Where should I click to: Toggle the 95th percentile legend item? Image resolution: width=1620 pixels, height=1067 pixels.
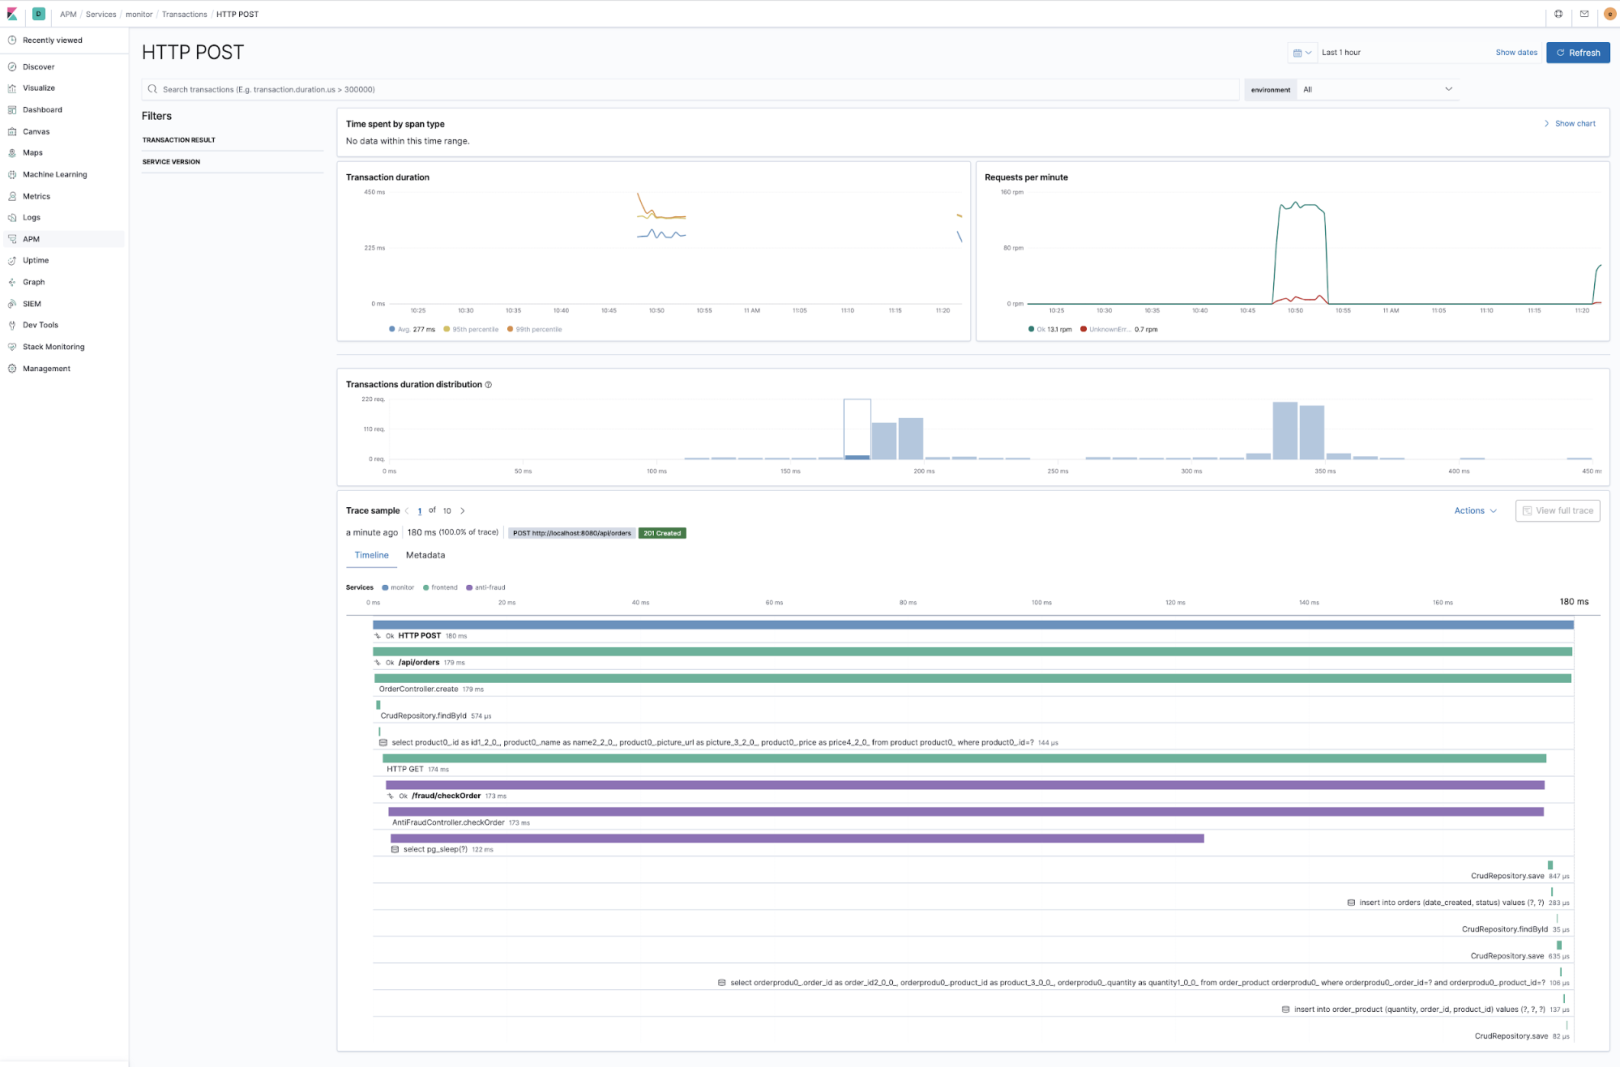point(470,328)
